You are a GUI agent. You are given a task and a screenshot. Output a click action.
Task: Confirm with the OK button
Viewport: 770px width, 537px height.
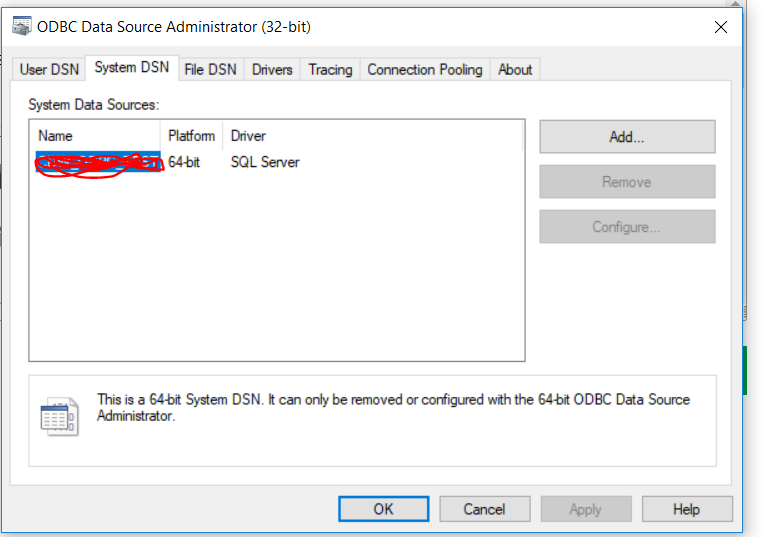coord(383,509)
